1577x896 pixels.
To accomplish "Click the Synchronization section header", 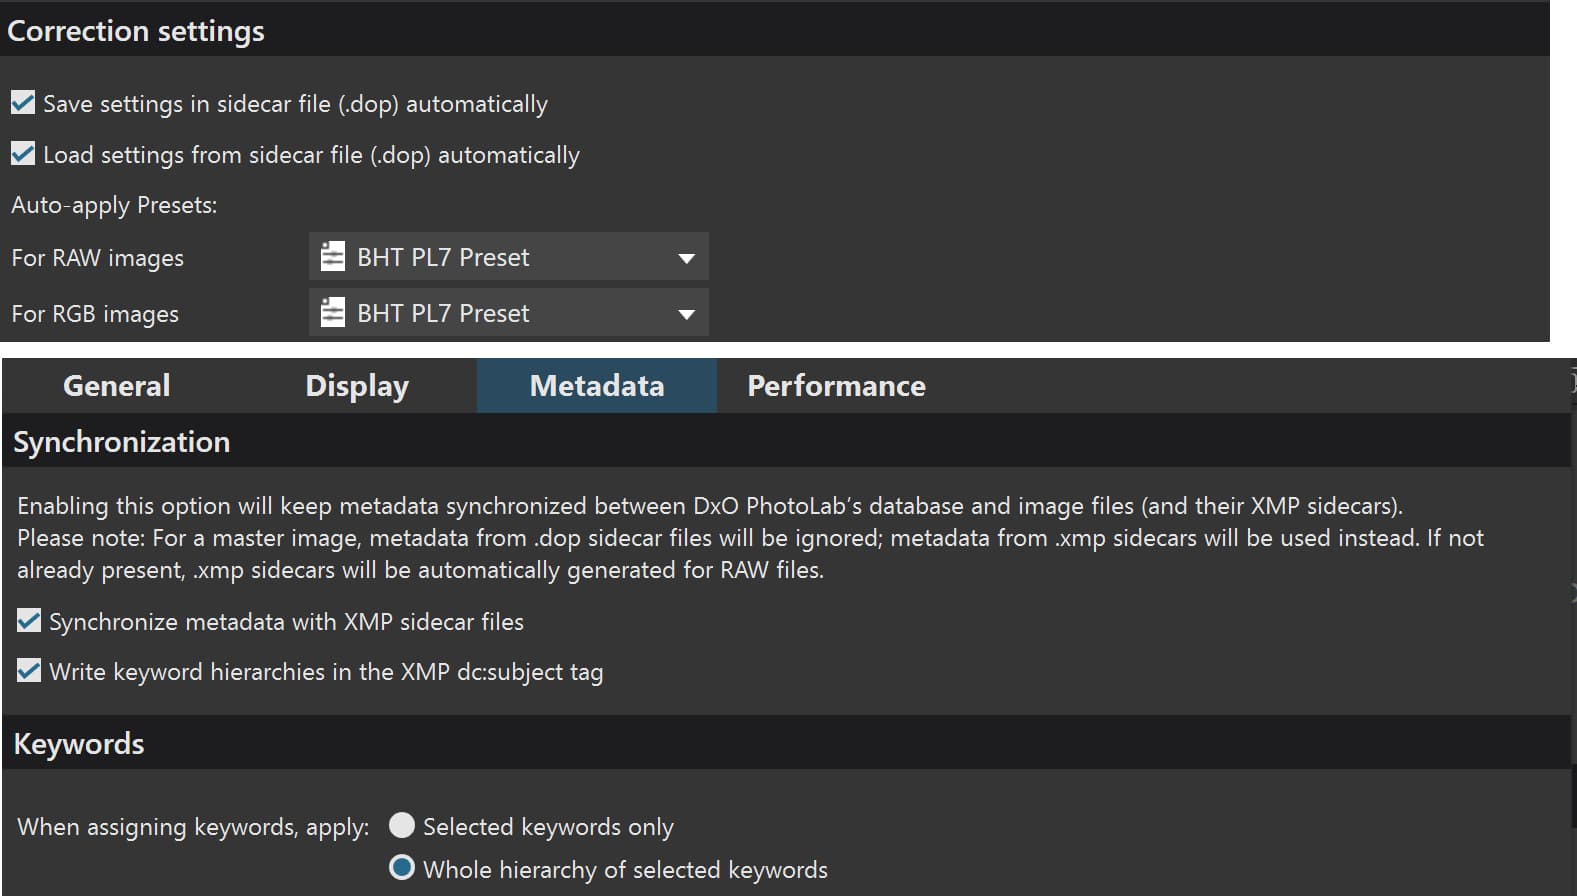I will tap(121, 442).
